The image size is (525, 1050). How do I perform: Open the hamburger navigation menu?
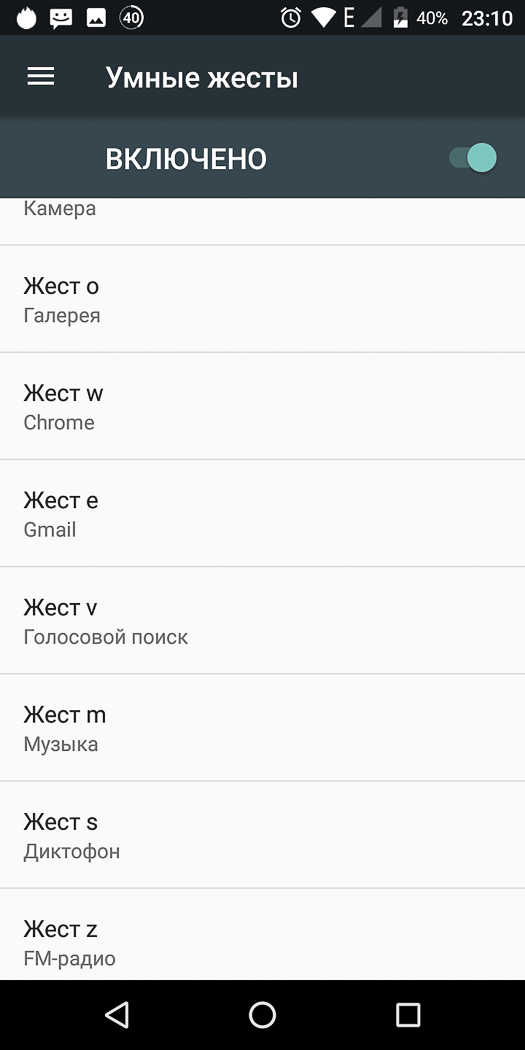click(41, 77)
